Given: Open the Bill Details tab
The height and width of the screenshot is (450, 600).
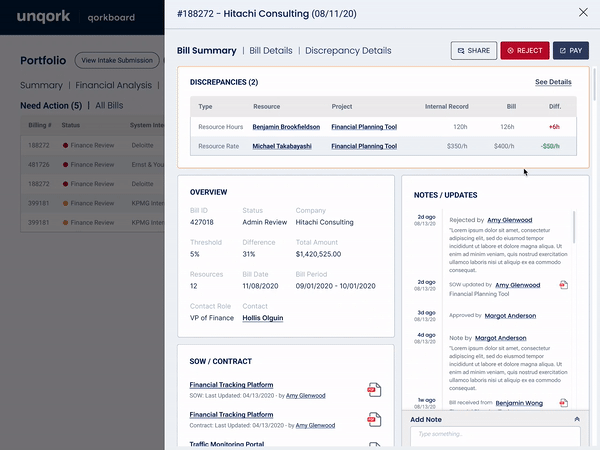Looking at the screenshot, I should click(x=271, y=51).
